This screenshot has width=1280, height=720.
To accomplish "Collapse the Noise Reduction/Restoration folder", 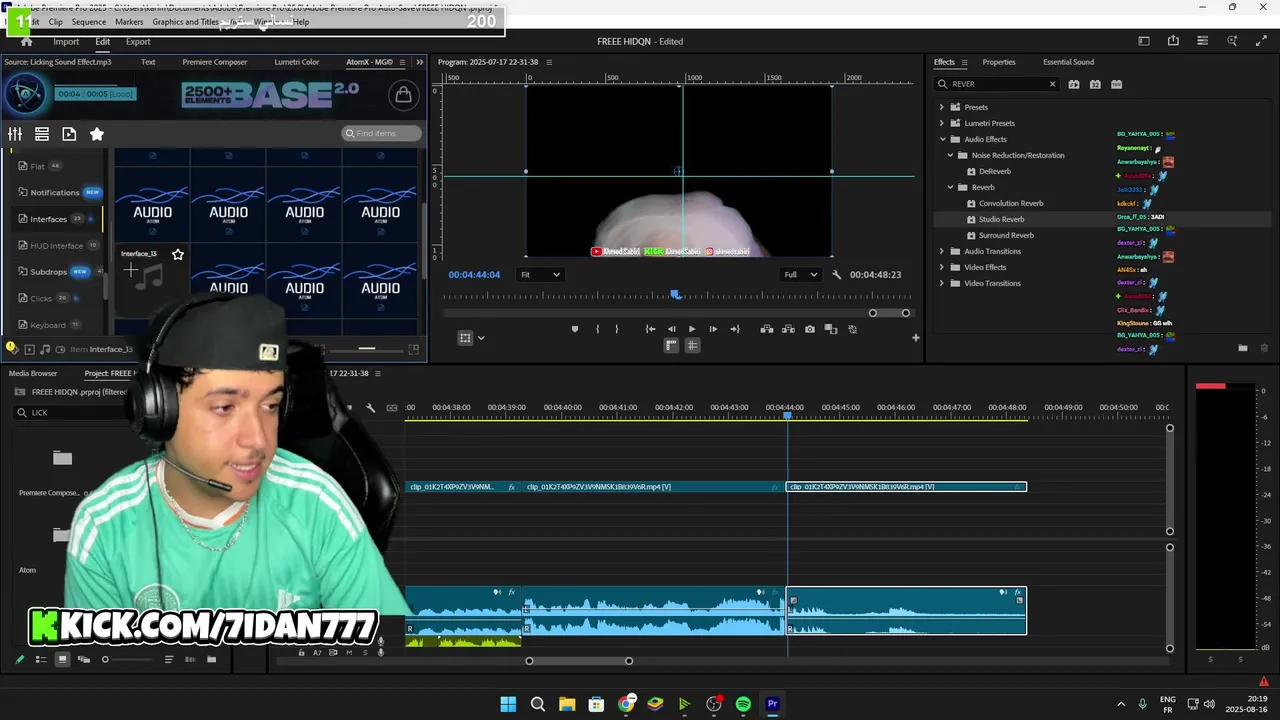I will (950, 155).
